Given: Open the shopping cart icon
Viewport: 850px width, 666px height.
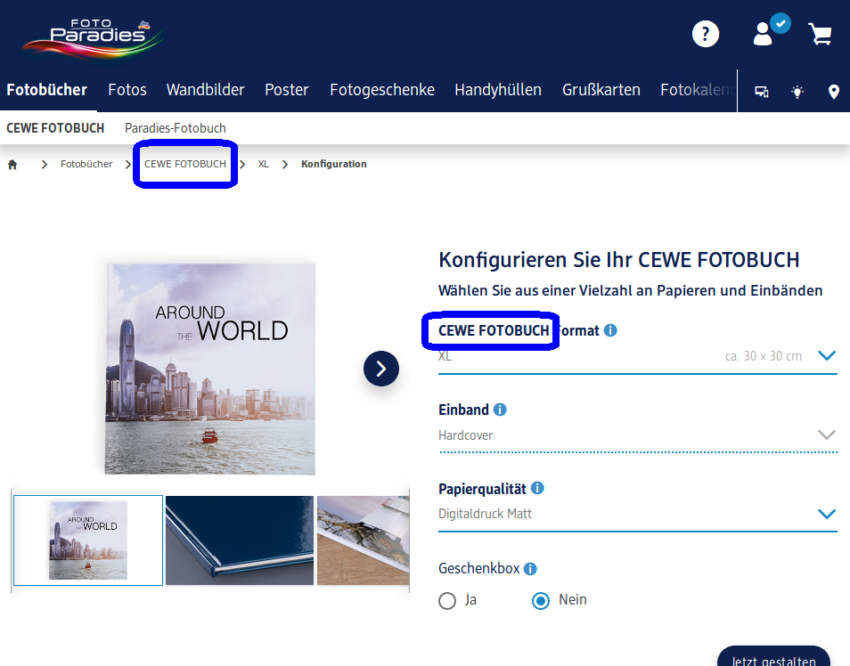Looking at the screenshot, I should point(820,34).
